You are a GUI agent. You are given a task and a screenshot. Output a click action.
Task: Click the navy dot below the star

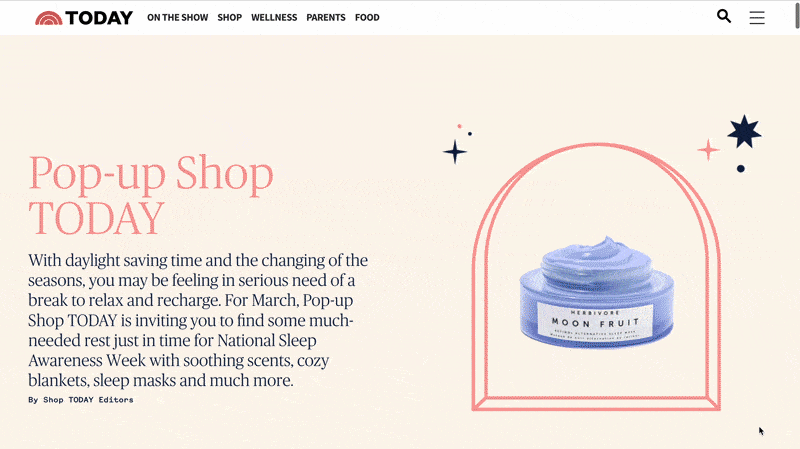(740, 169)
